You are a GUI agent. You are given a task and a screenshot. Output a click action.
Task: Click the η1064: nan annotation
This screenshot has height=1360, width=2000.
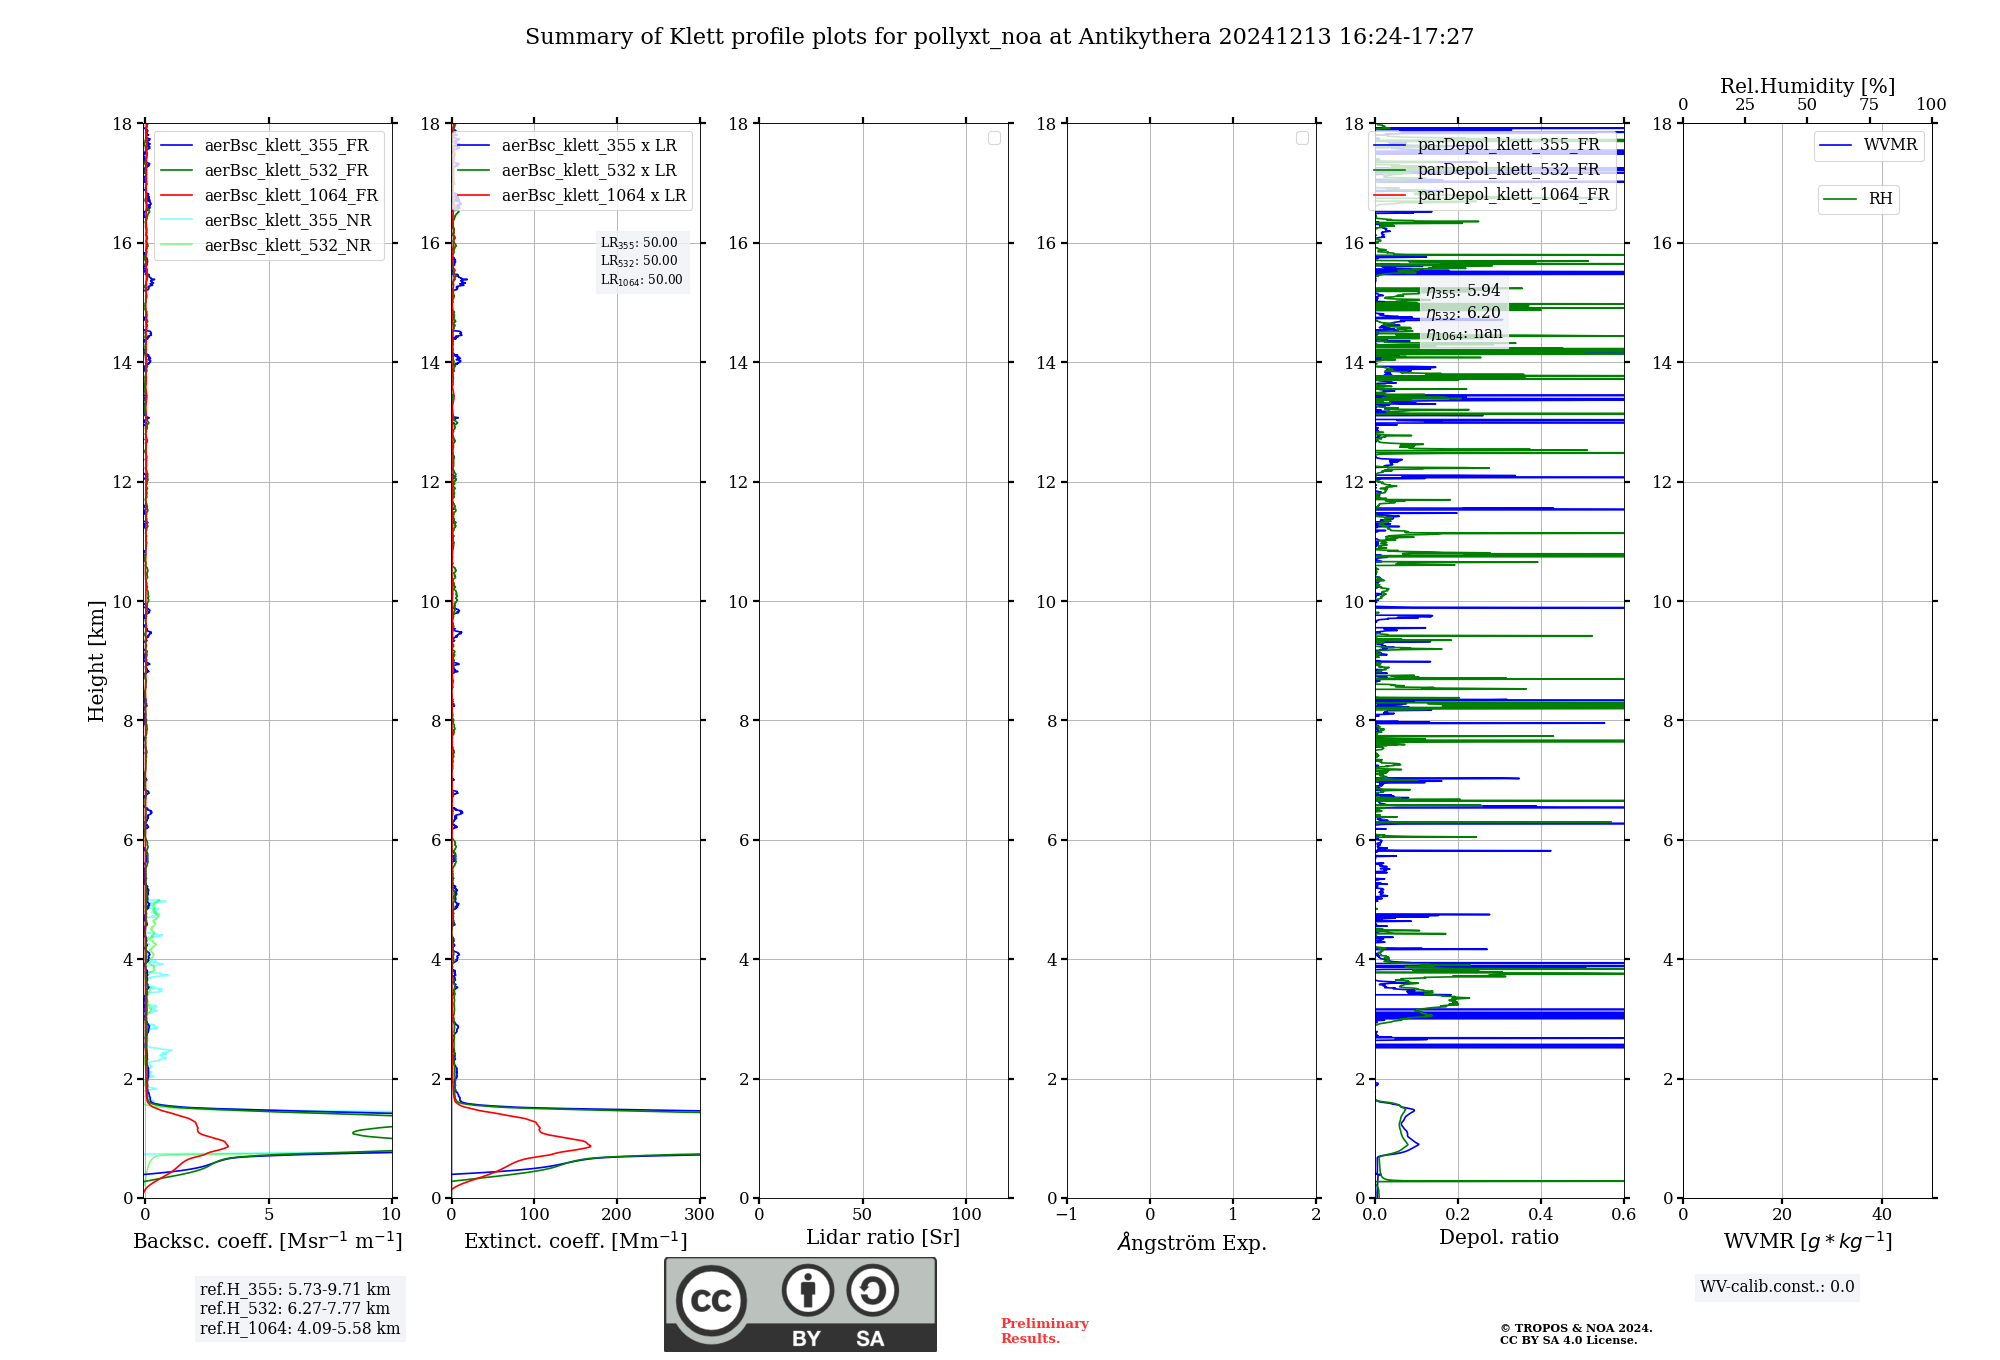1464,334
